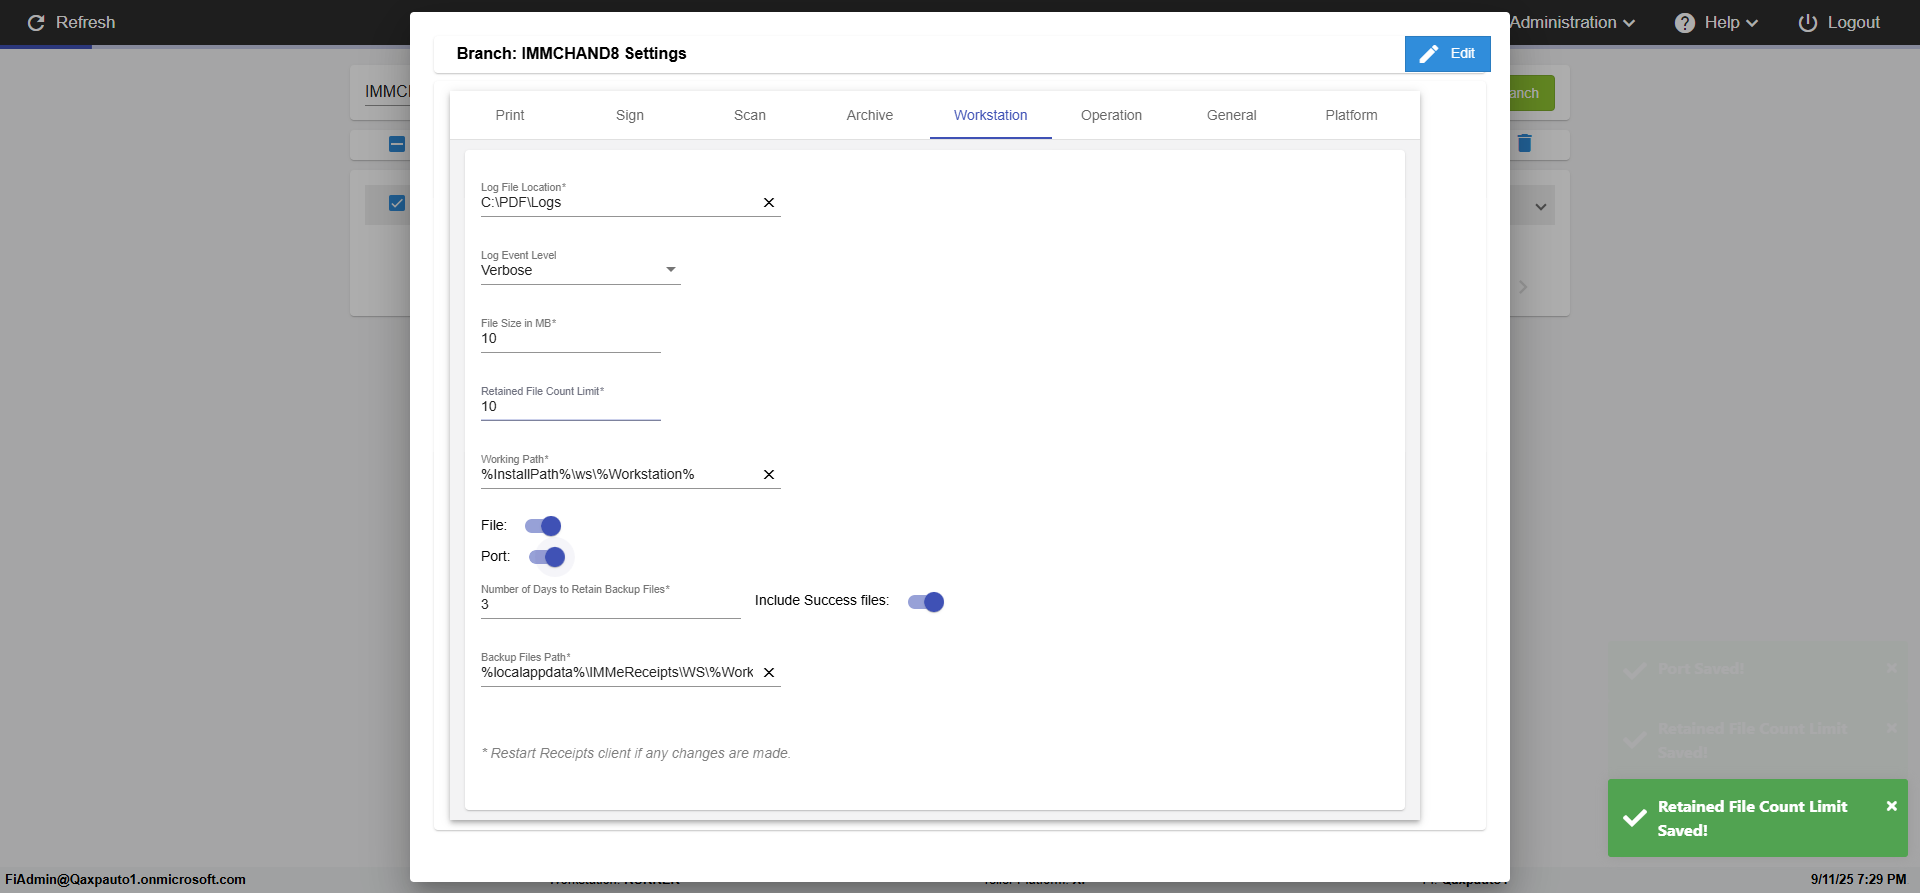Image resolution: width=1920 pixels, height=893 pixels.
Task: Click Number of Days to Retain field
Action: coord(611,605)
